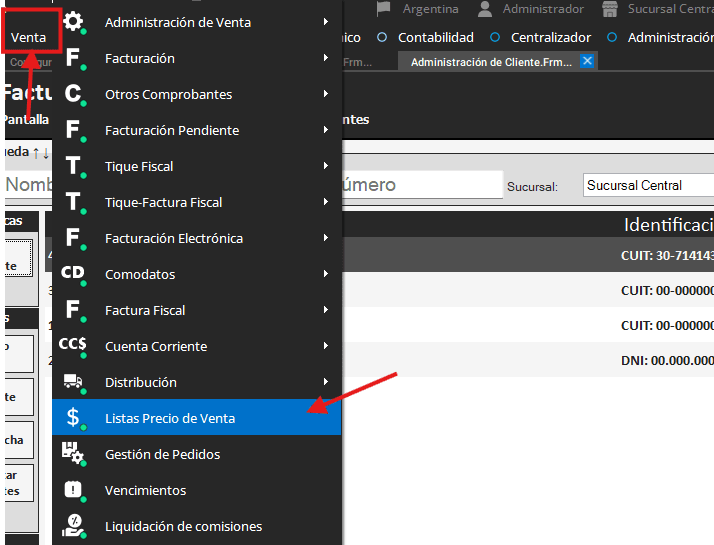Click the Administración de Venta gear icon
The height and width of the screenshot is (545, 714).
pos(73,22)
